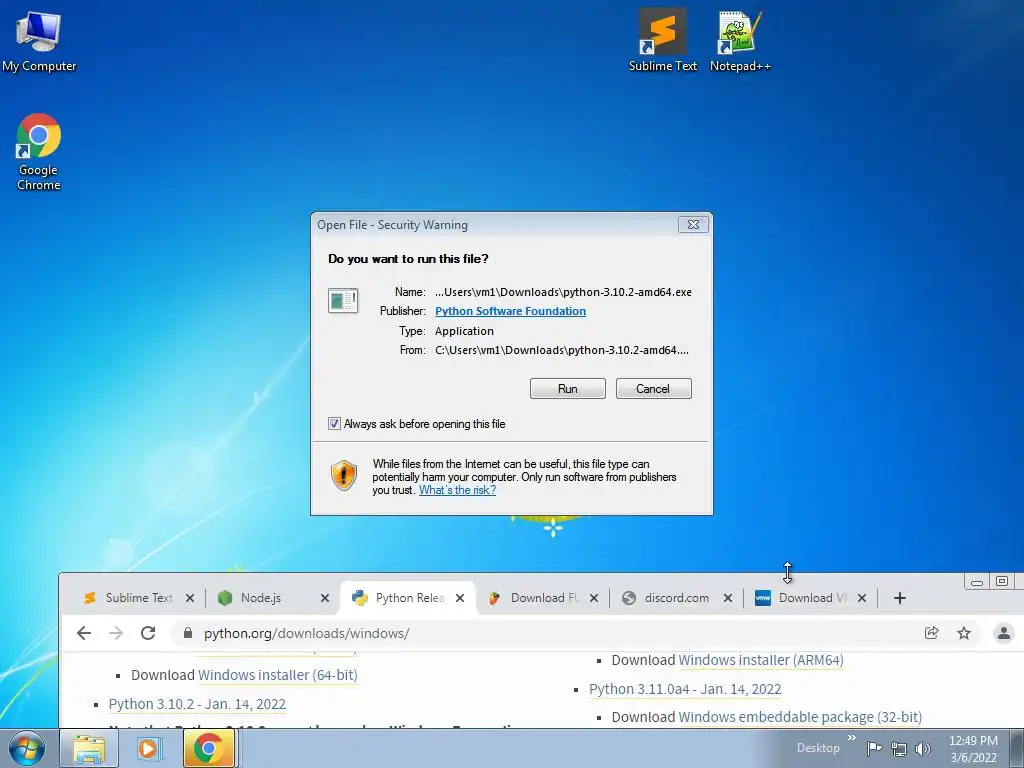Share this page icon in Chrome
The width and height of the screenshot is (1024, 768).
pos(931,633)
